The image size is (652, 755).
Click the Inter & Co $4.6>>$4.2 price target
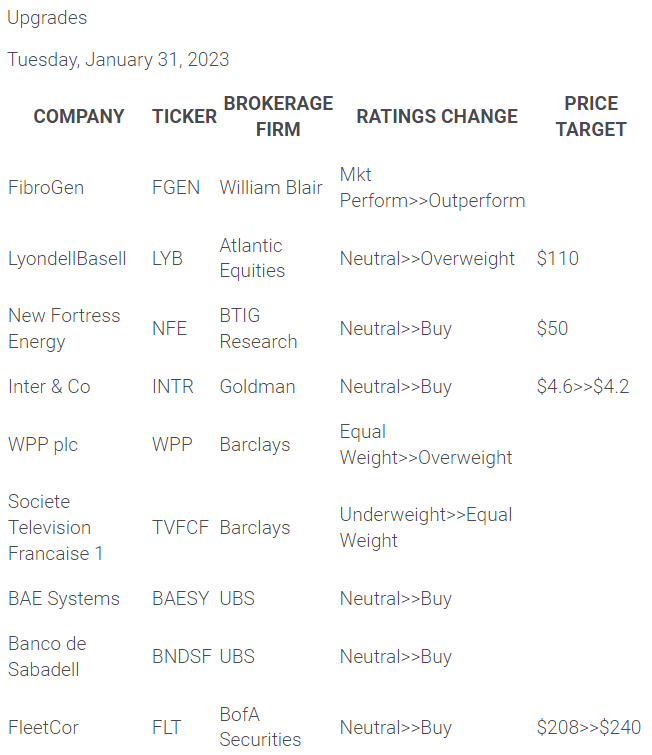583,386
